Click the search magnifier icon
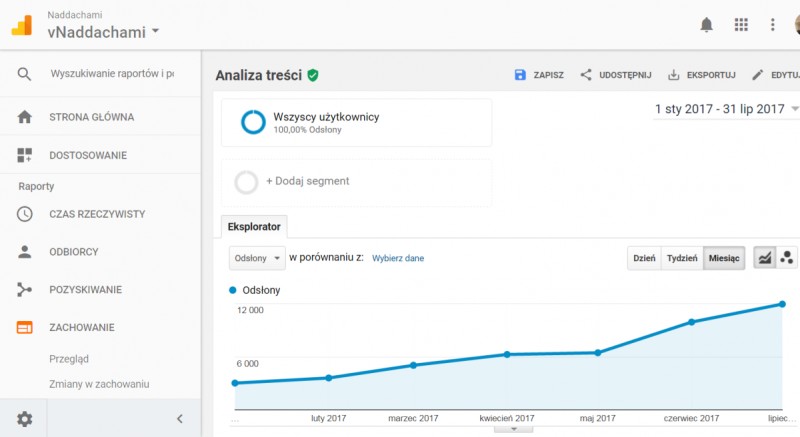The image size is (800, 437). [24, 74]
